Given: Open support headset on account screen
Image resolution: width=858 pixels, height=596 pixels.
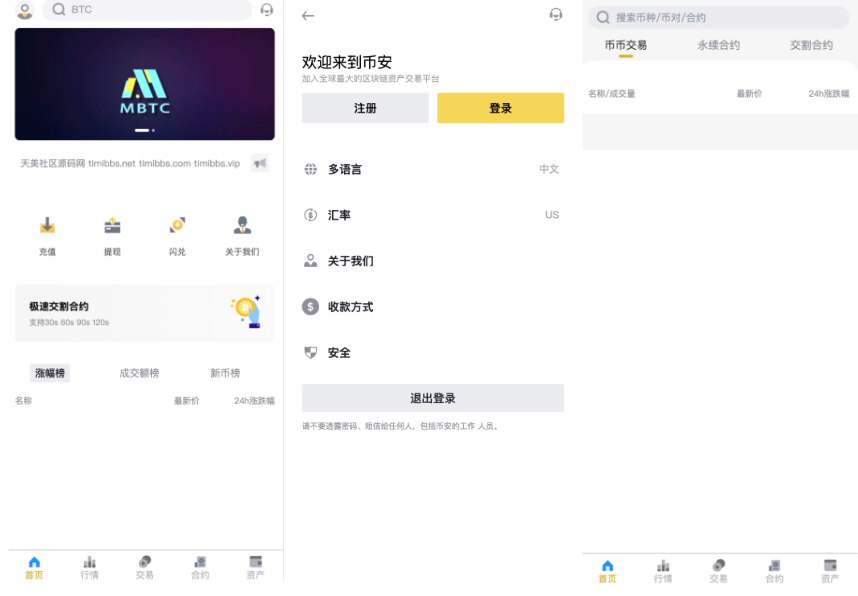Looking at the screenshot, I should point(556,14).
